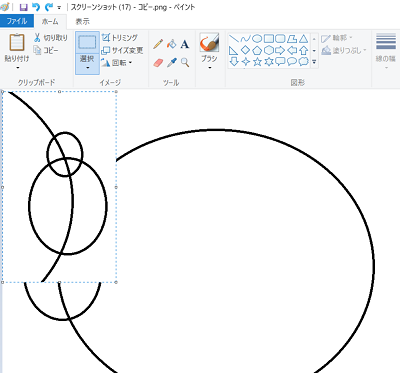The width and height of the screenshot is (400, 373).
Task: Select the Pencil tool
Action: point(158,44)
